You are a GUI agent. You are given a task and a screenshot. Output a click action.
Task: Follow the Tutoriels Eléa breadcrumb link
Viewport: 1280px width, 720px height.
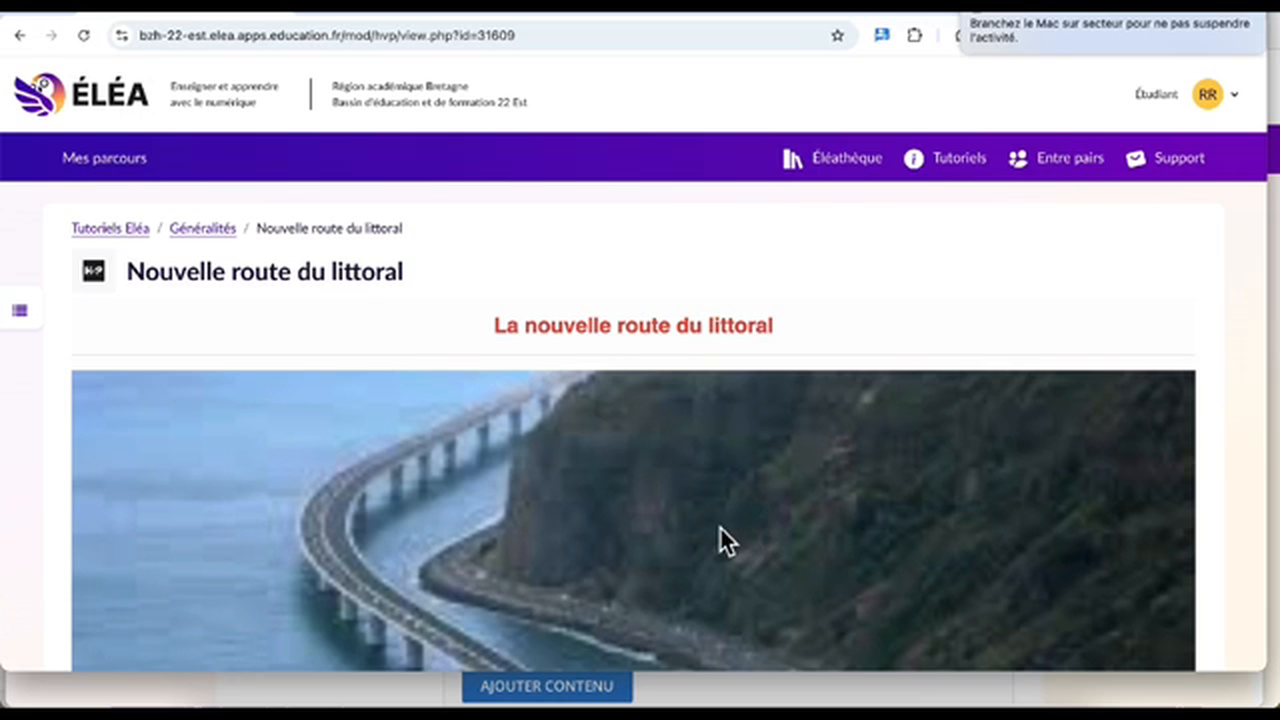[110, 228]
